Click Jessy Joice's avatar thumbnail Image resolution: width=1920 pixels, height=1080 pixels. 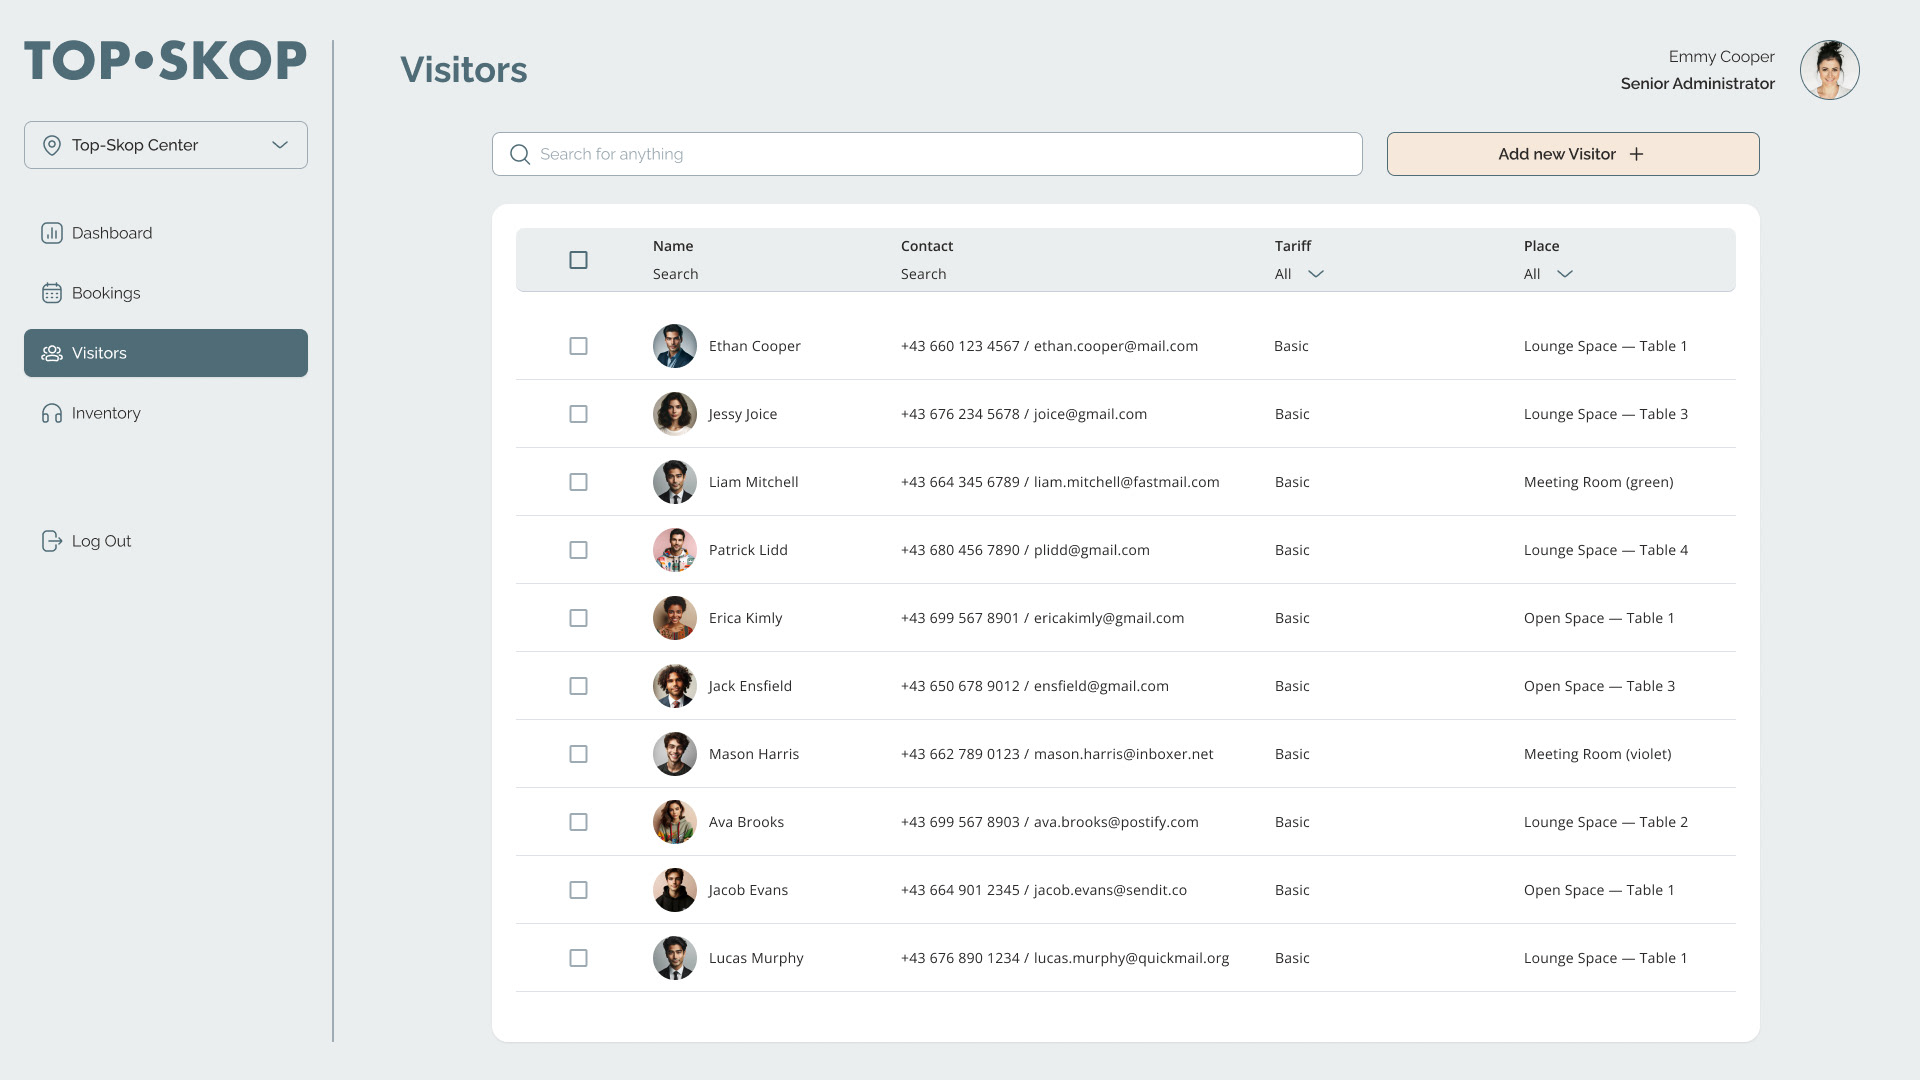click(x=675, y=414)
